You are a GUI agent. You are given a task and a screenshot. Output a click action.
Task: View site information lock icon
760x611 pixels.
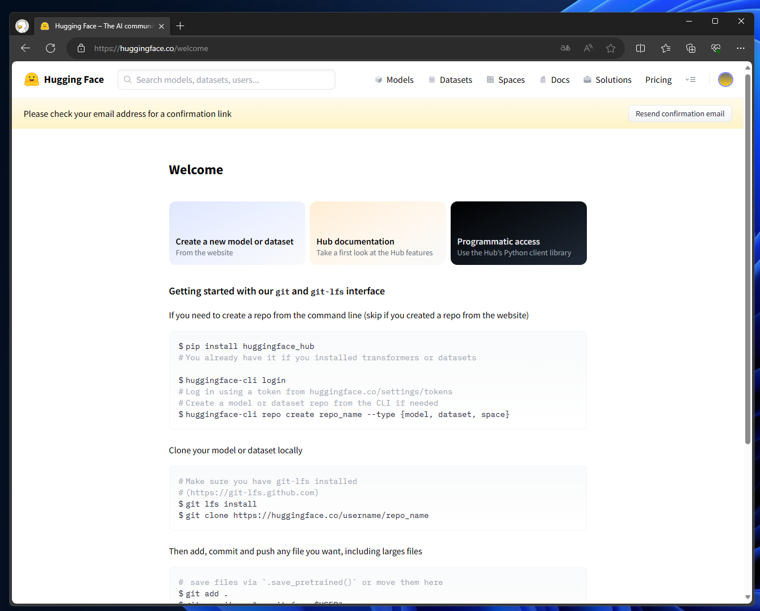pyautogui.click(x=81, y=48)
